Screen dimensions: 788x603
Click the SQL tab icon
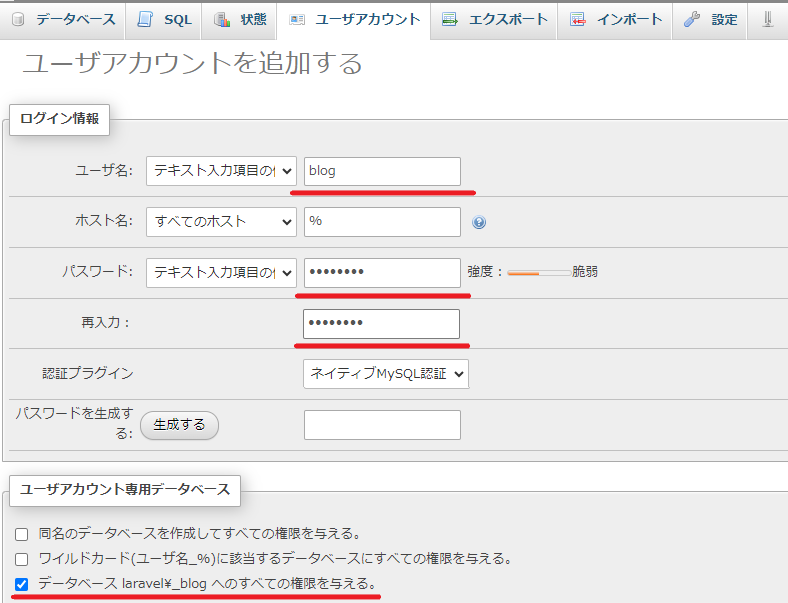[146, 20]
